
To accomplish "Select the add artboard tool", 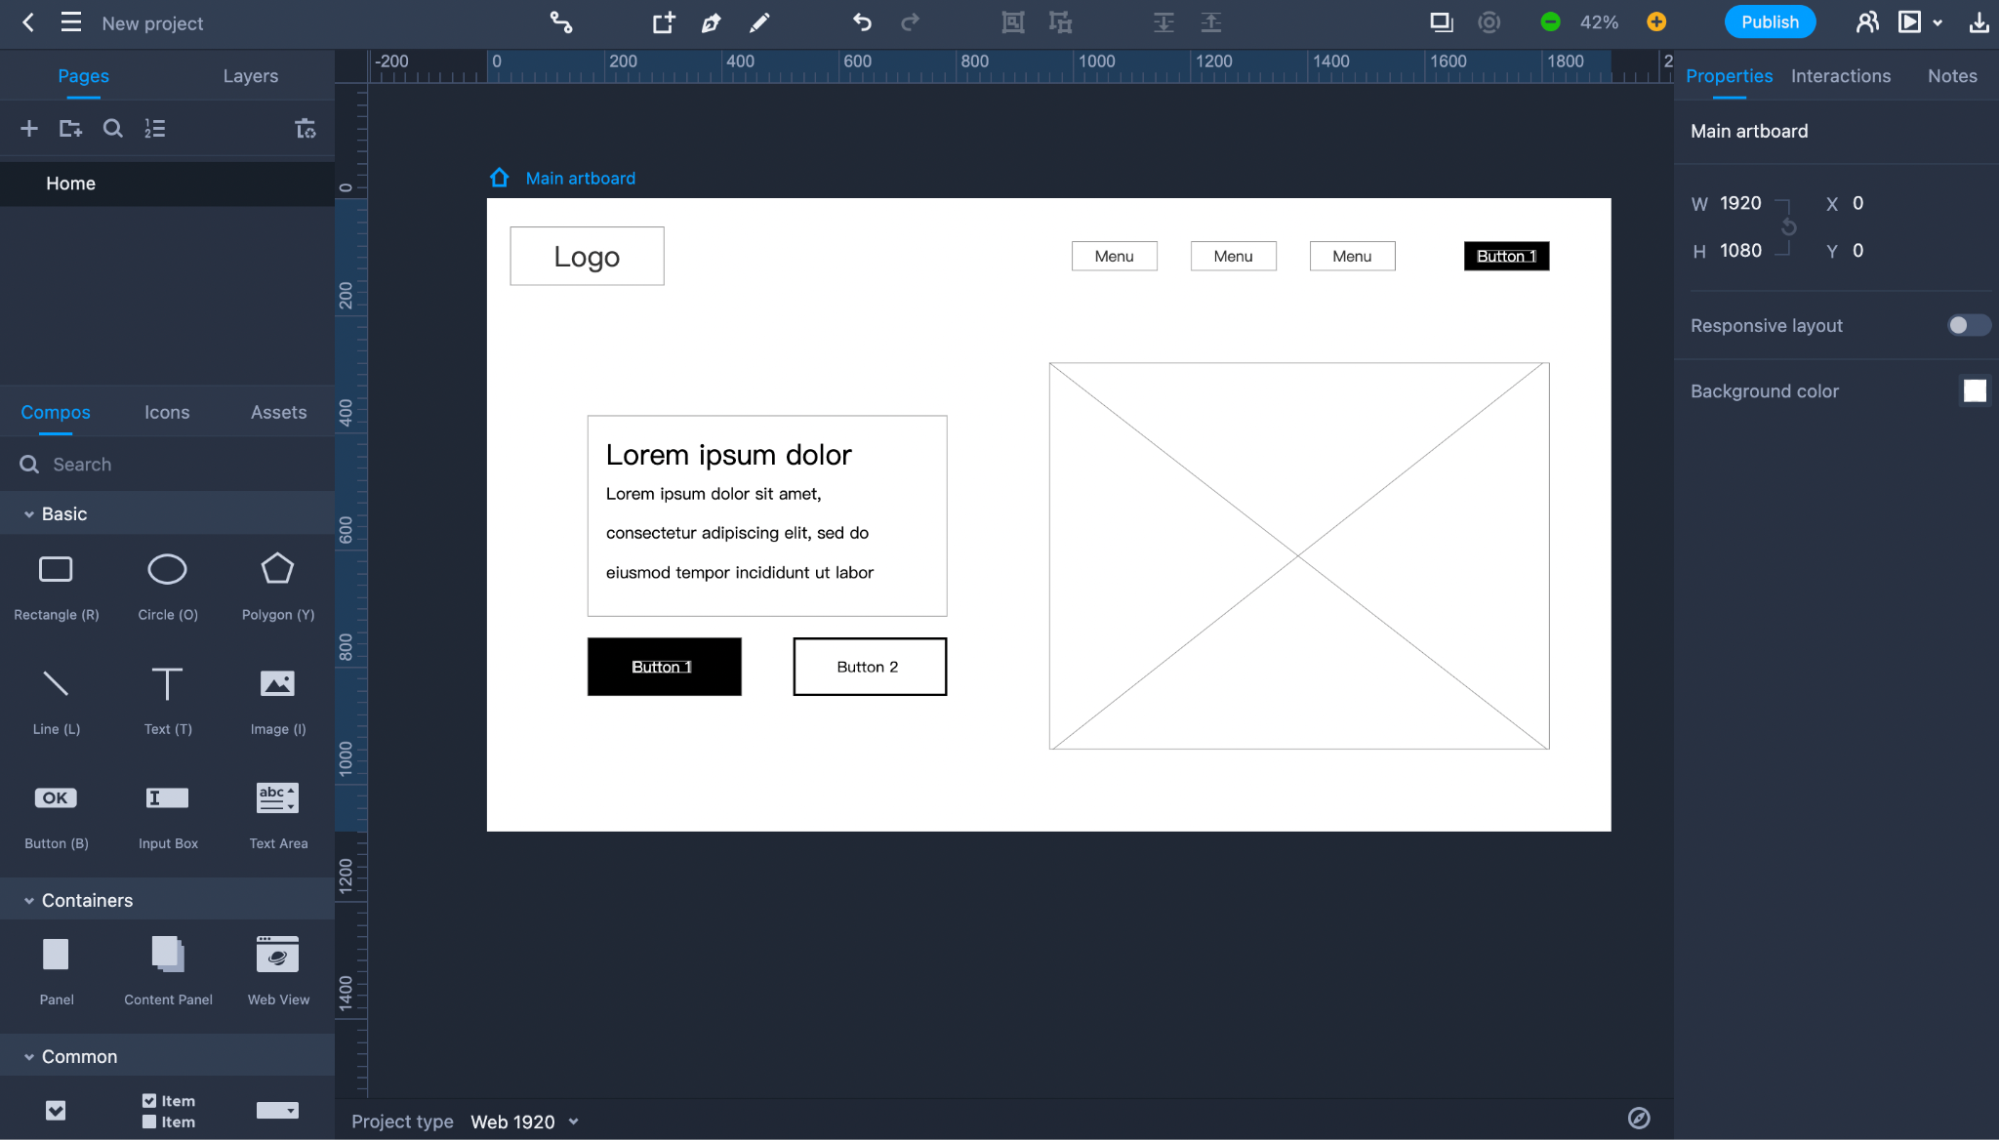I will [663, 22].
